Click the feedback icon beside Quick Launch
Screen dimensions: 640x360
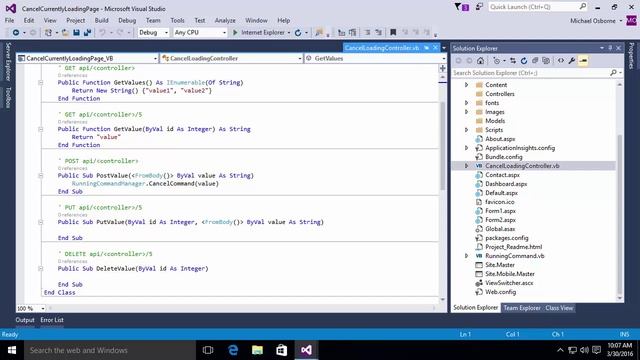(479, 7)
